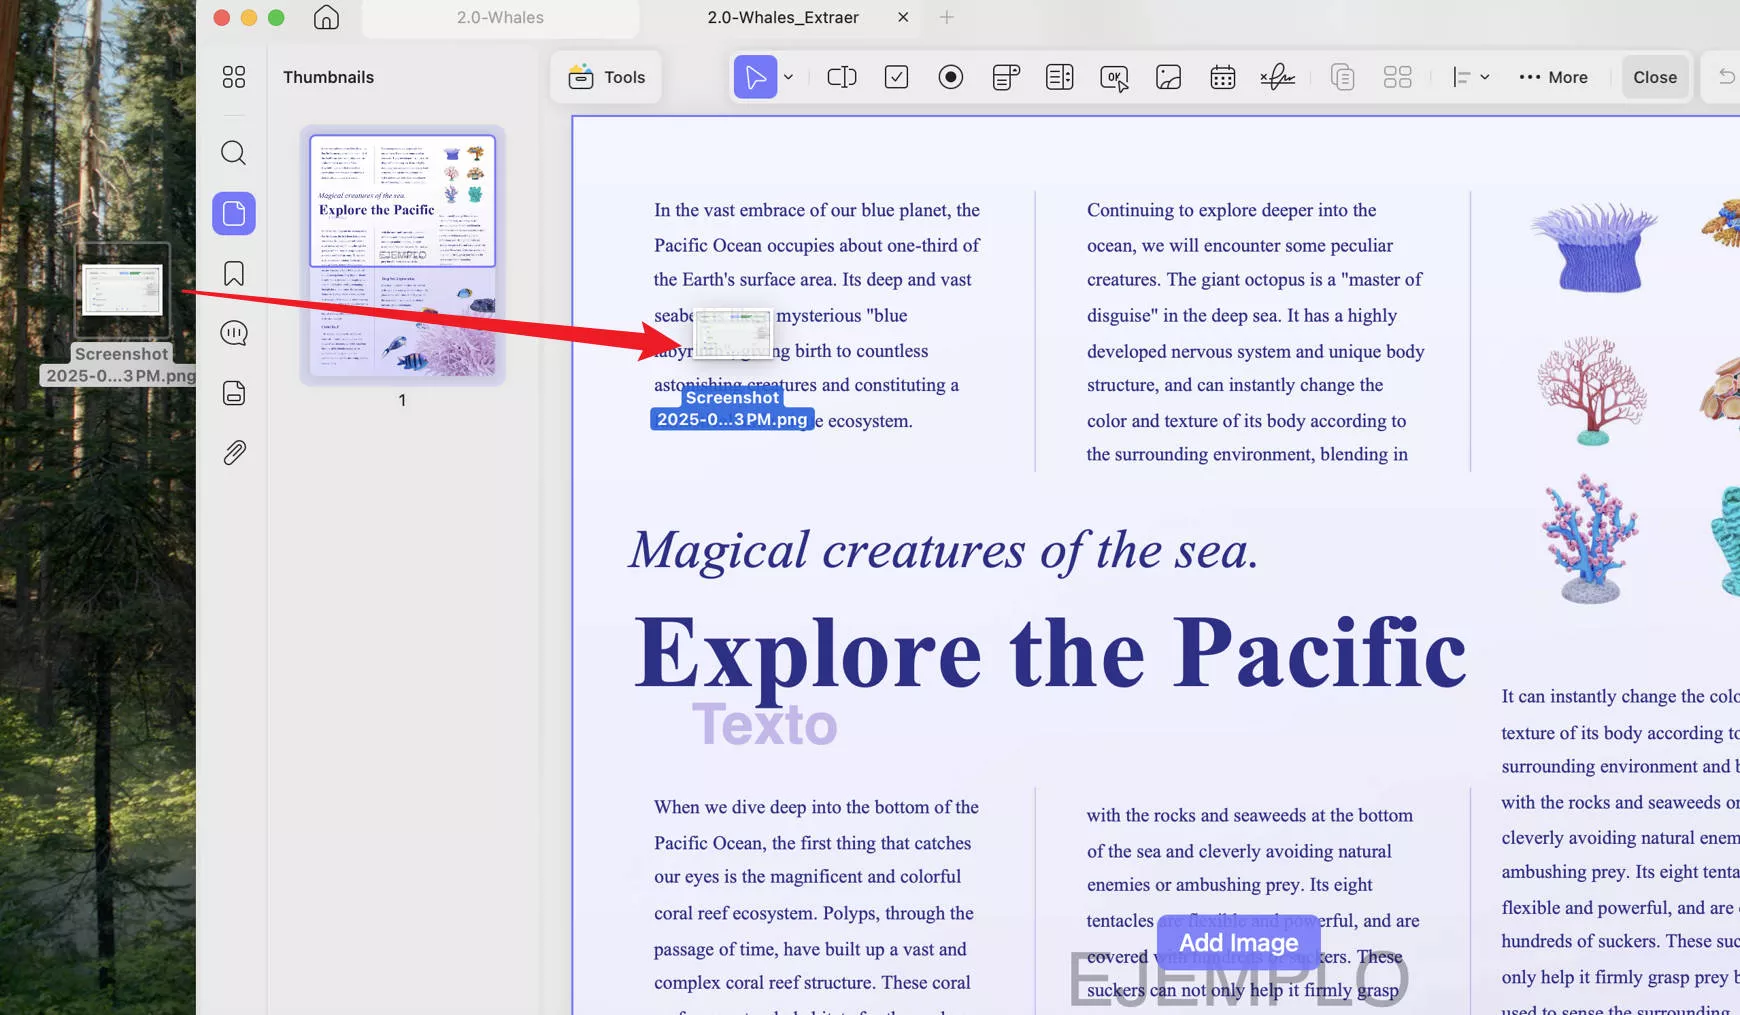This screenshot has width=1740, height=1015.
Task: Click the red coral image
Action: 1591,391
